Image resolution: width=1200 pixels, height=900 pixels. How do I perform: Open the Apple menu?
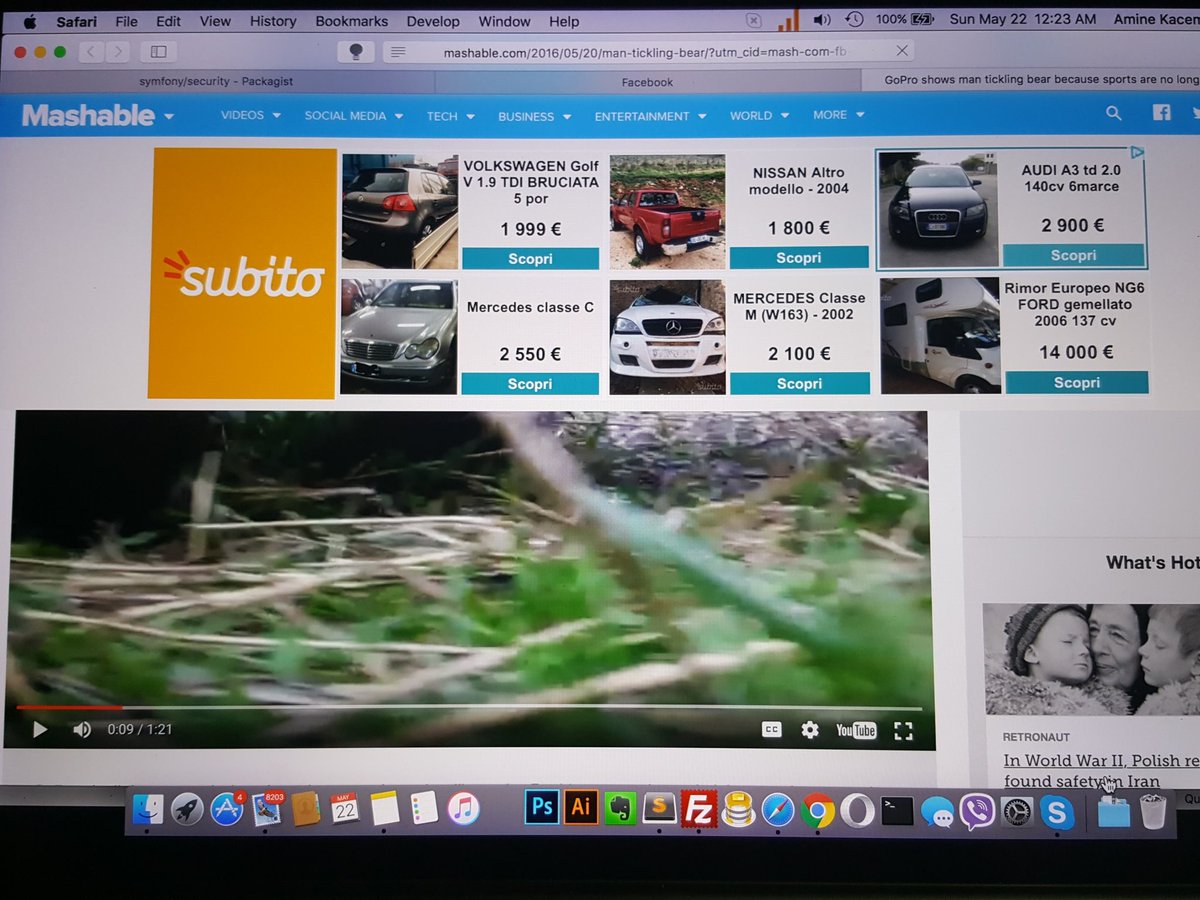(29, 21)
